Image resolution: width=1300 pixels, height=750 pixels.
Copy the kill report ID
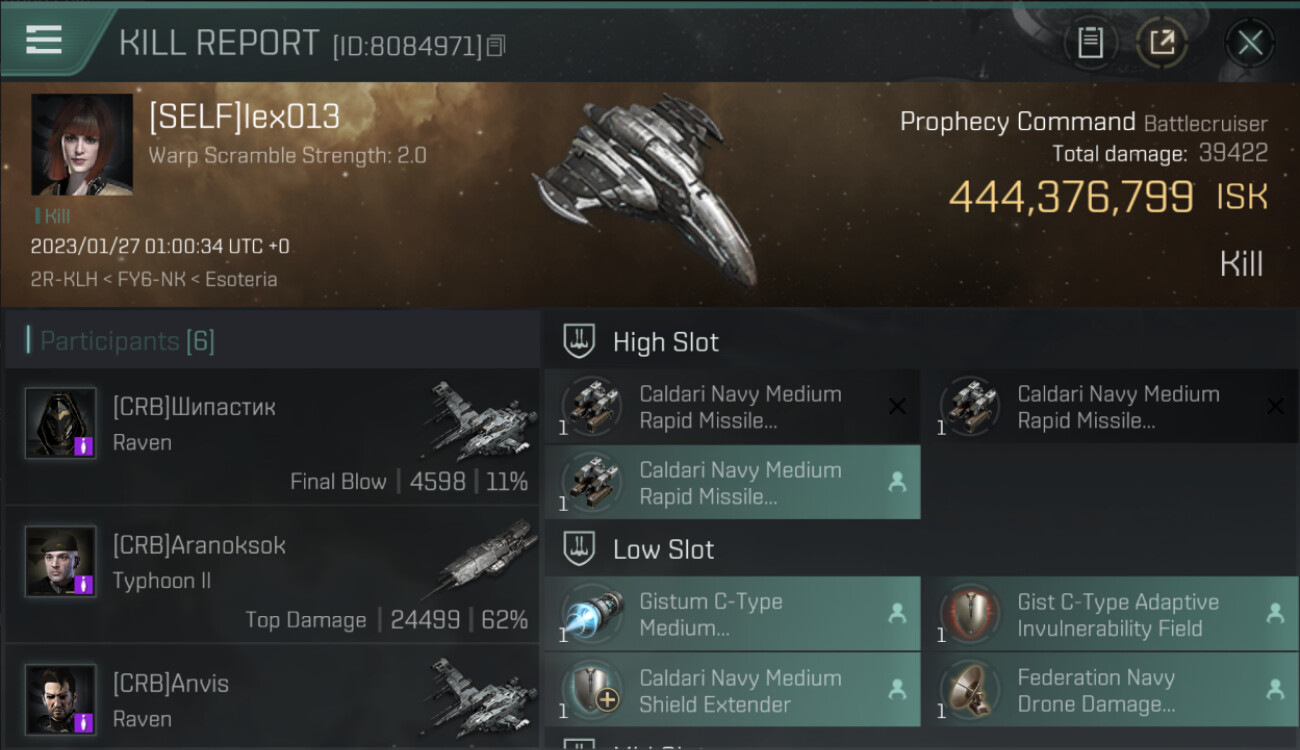[496, 46]
